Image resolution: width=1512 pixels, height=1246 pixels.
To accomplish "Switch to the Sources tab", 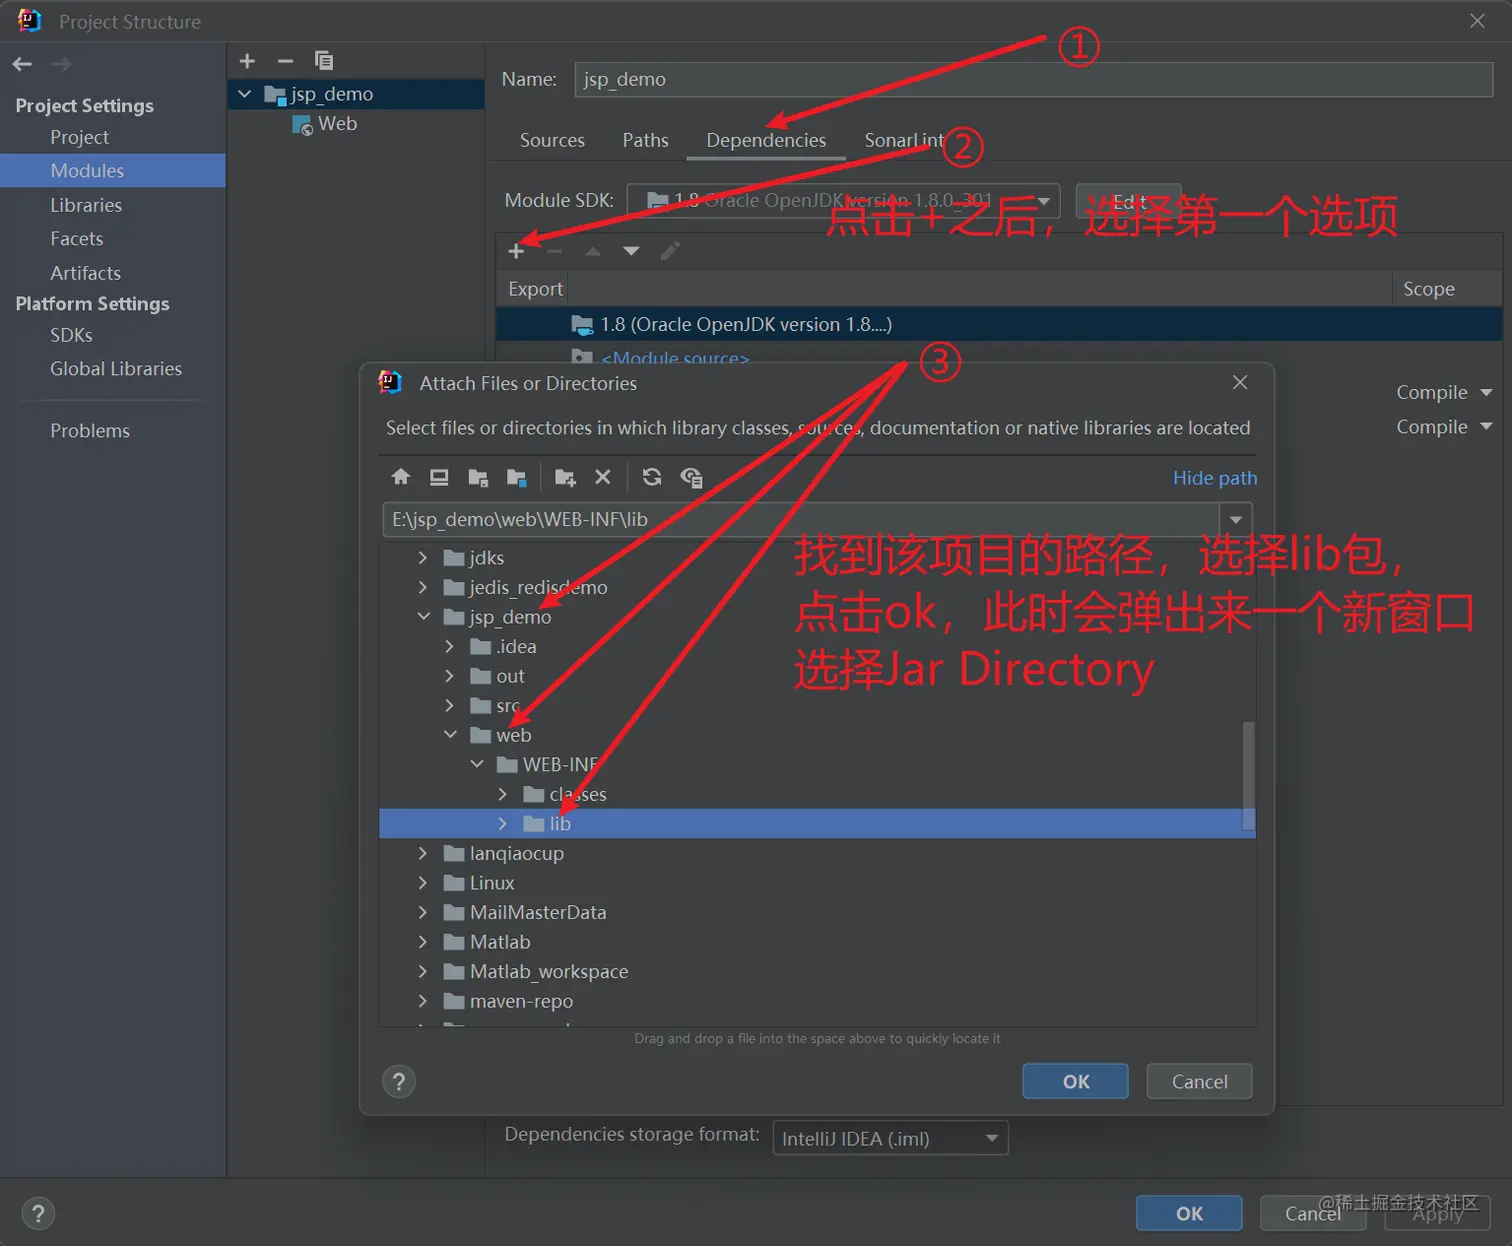I will (552, 140).
